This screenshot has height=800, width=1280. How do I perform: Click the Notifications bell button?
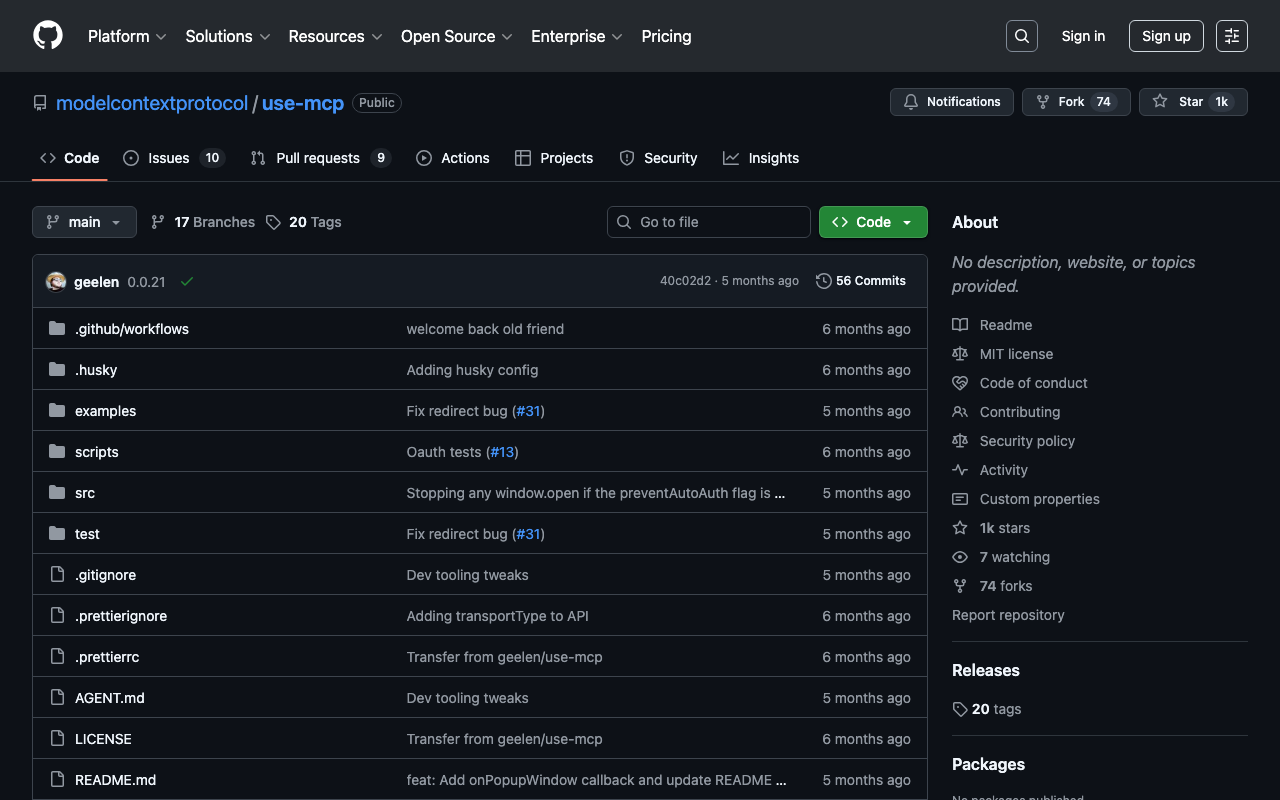pos(951,102)
